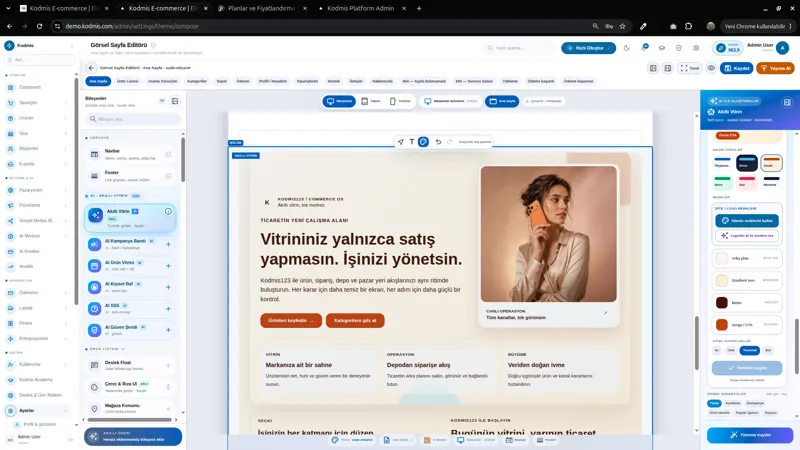Select the pointer tool in canvas toolbar
Image resolution: width=800 pixels, height=450 pixels.
pyautogui.click(x=401, y=142)
